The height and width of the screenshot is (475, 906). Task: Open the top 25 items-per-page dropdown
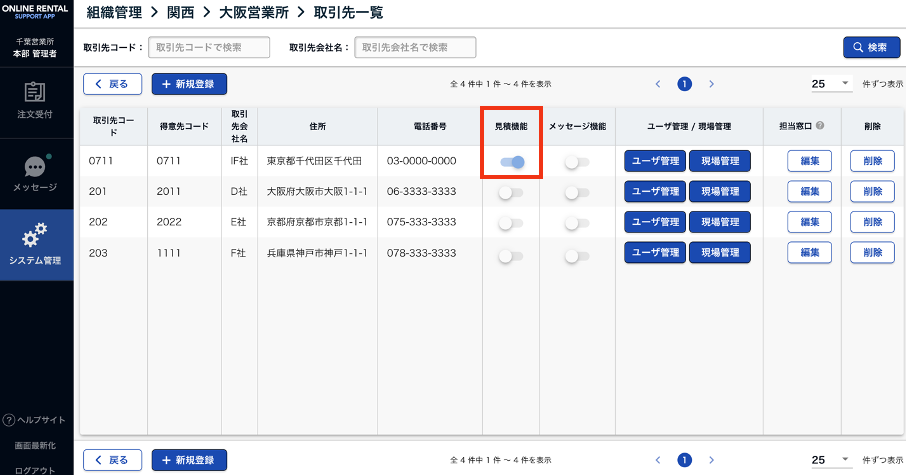point(830,84)
